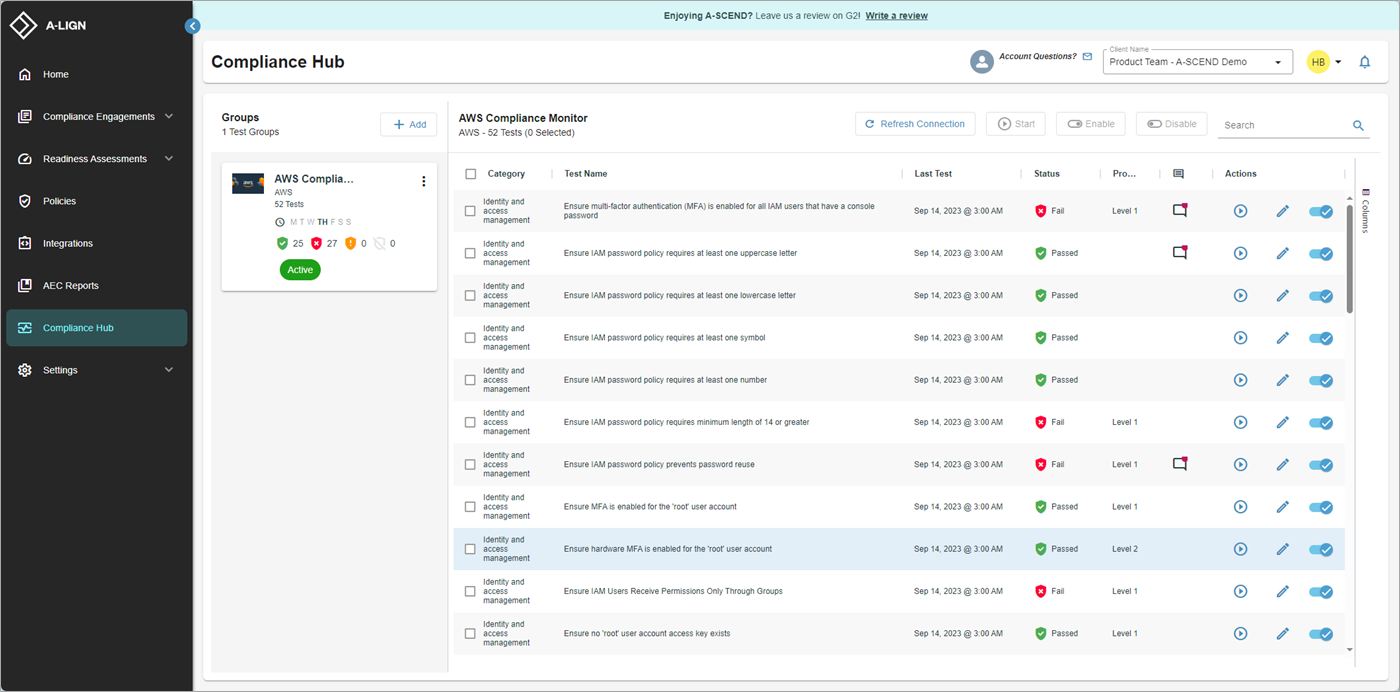
Task: Run the password reuse test
Action: click(1240, 465)
